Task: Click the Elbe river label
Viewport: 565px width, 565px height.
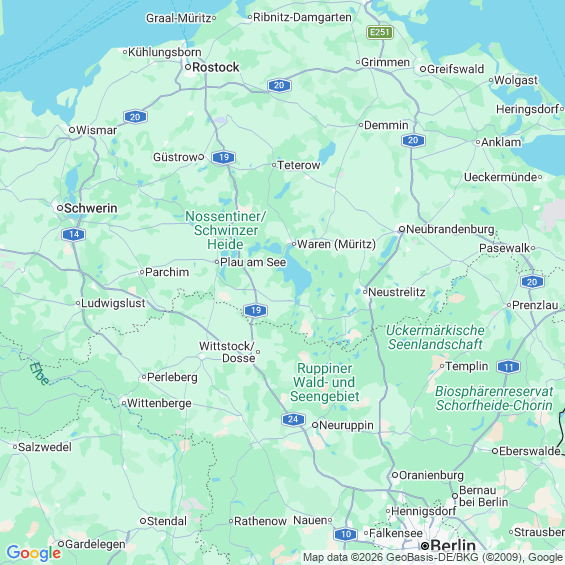Action: [39, 373]
